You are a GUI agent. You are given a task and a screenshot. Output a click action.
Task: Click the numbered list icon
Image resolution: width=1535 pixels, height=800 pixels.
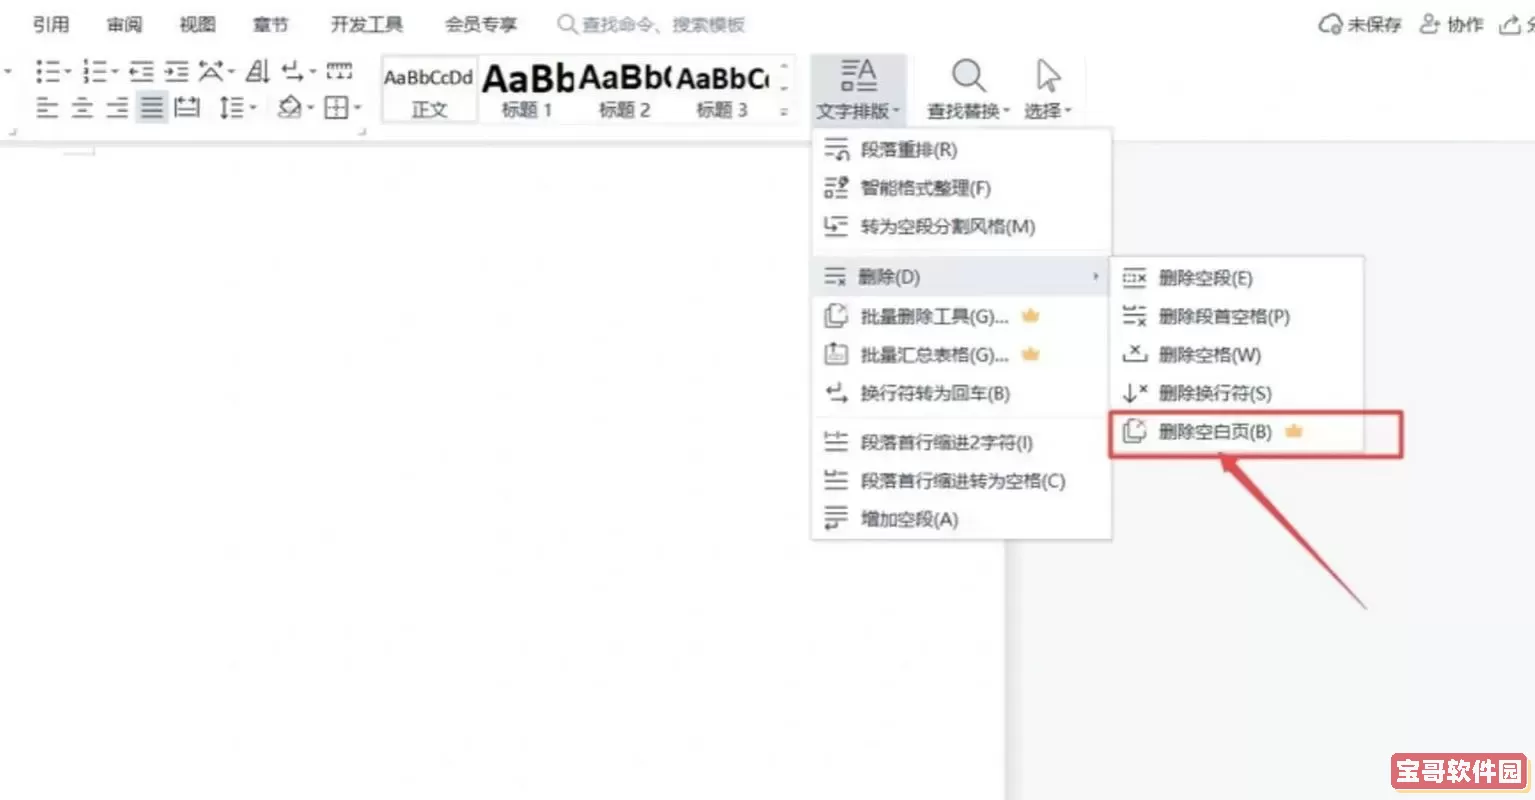(x=94, y=71)
